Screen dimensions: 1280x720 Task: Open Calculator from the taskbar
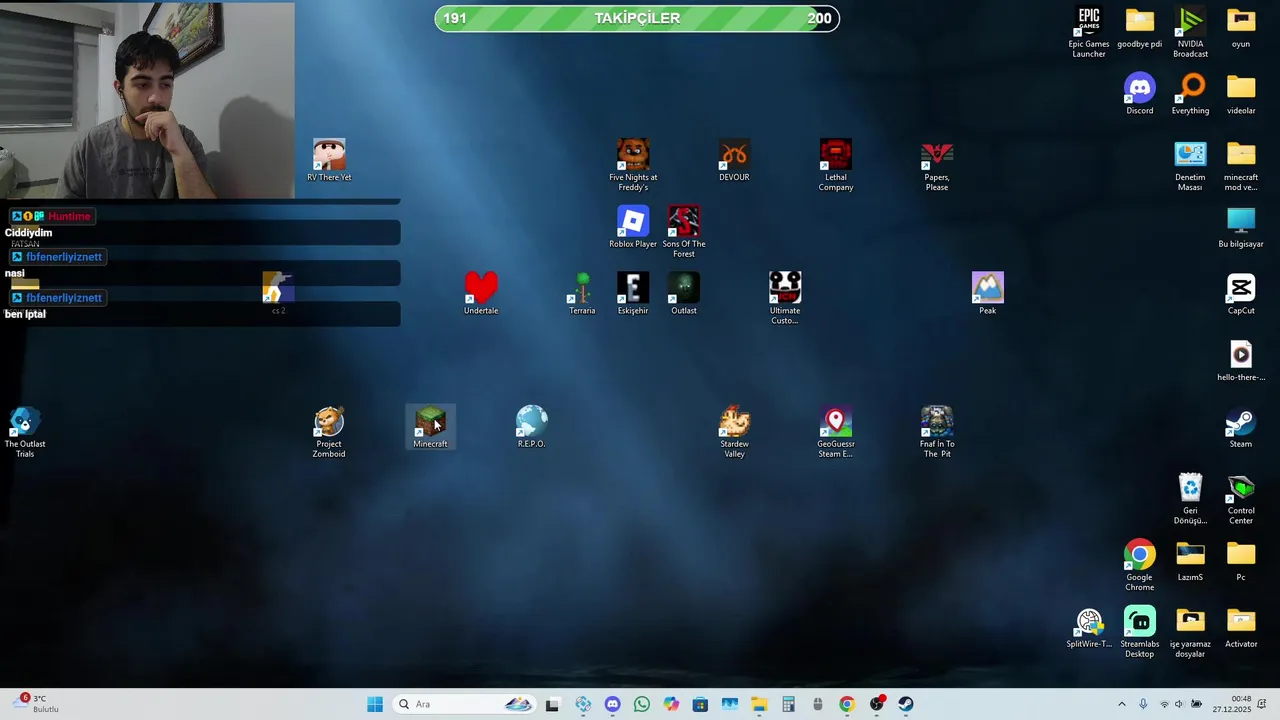788,704
